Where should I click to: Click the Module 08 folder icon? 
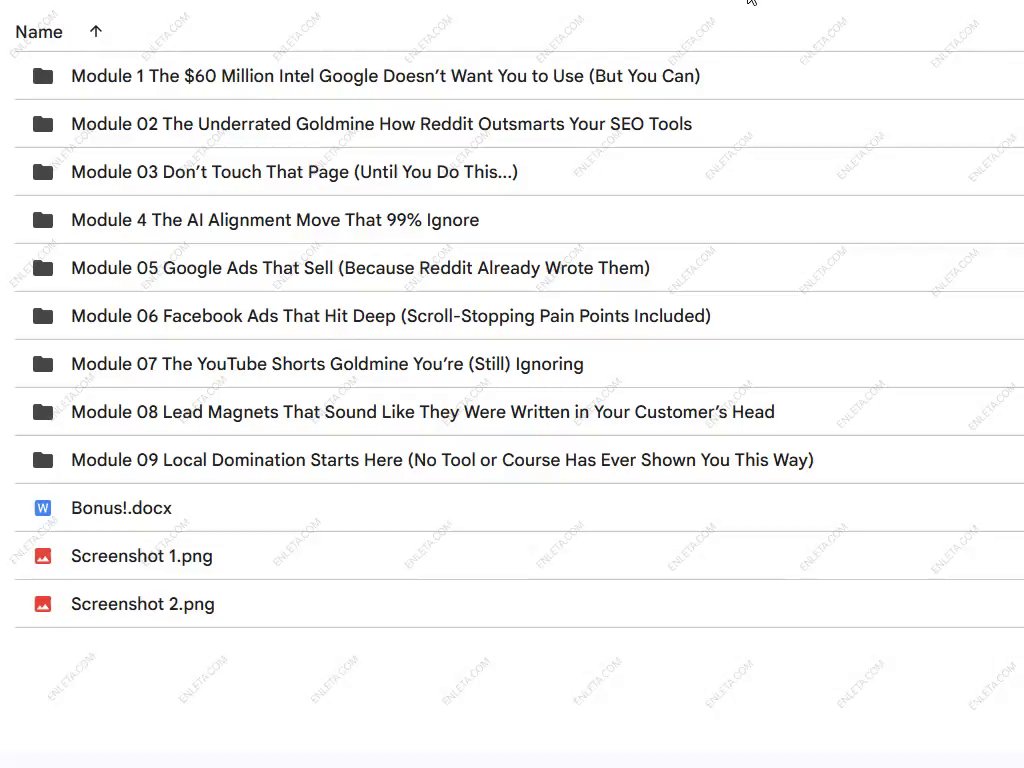tap(43, 412)
